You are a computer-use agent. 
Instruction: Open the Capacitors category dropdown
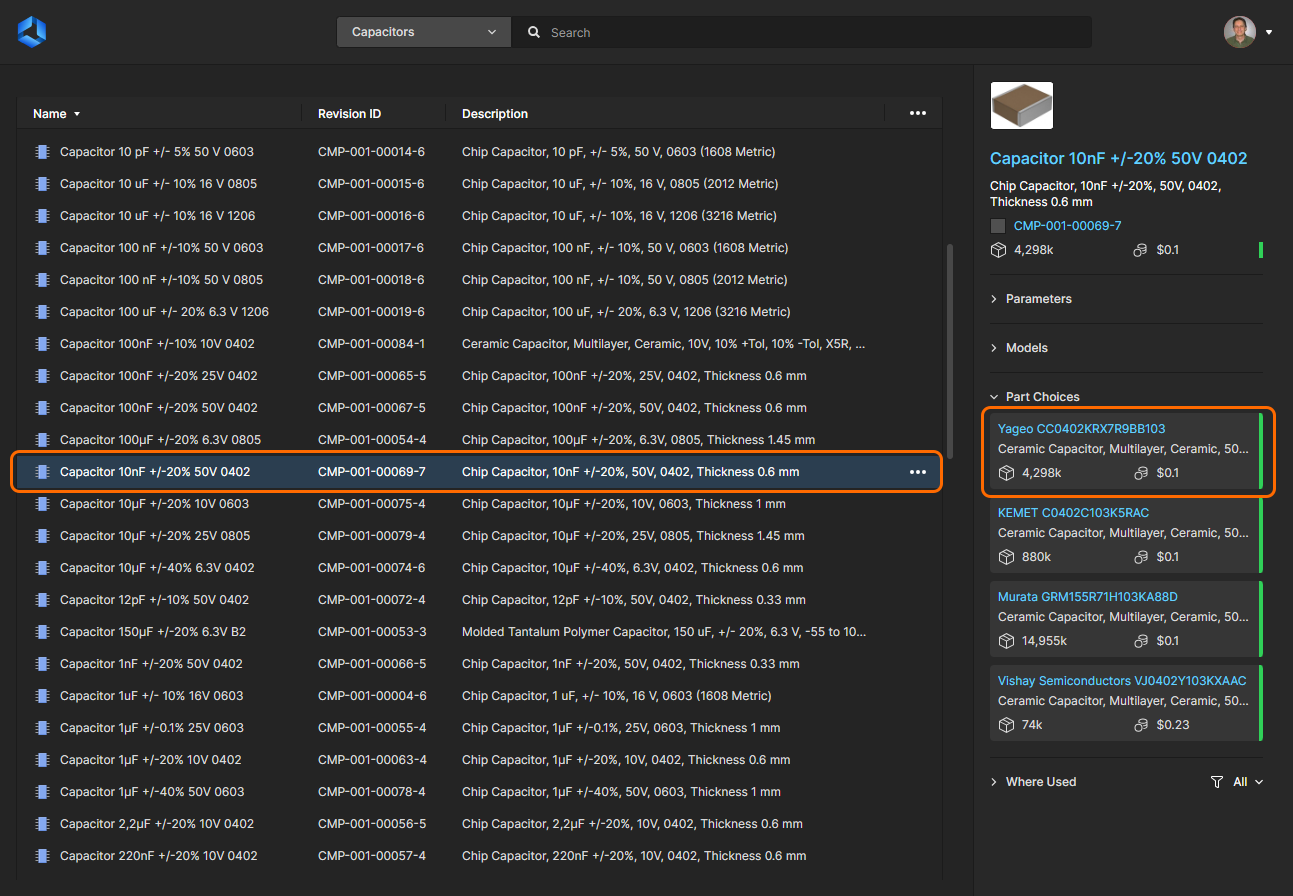(x=424, y=32)
